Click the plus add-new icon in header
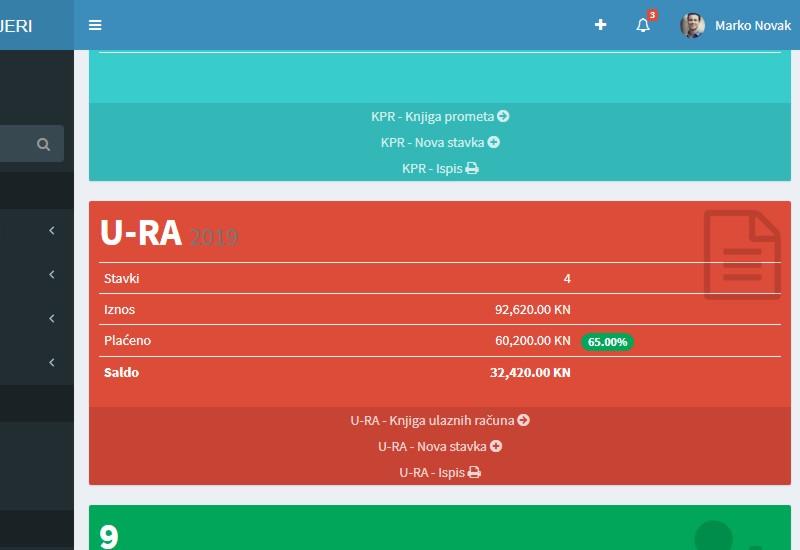 [601, 24]
